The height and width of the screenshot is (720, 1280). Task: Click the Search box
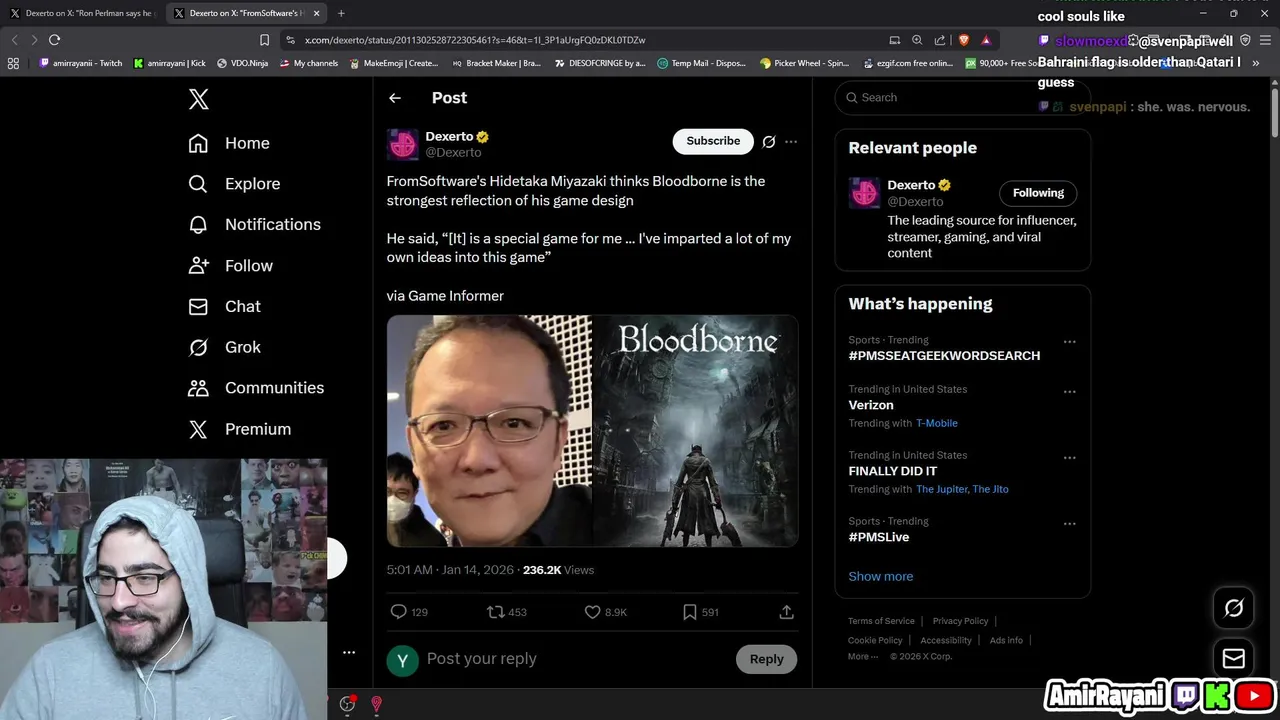pyautogui.click(x=962, y=97)
